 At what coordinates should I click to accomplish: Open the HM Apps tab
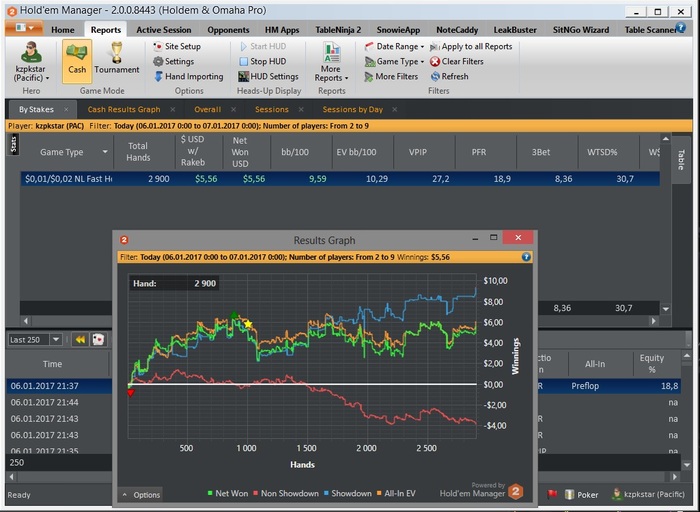coord(282,30)
